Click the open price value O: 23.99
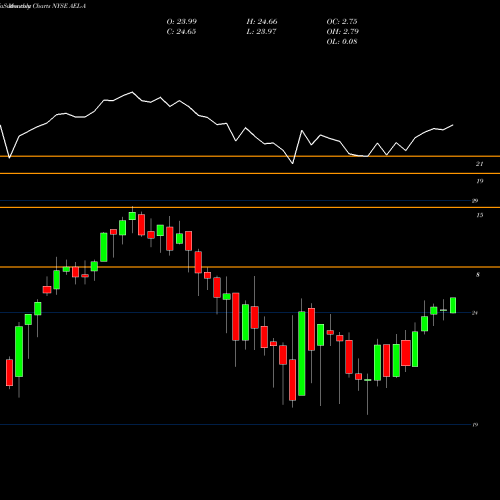 (182, 22)
